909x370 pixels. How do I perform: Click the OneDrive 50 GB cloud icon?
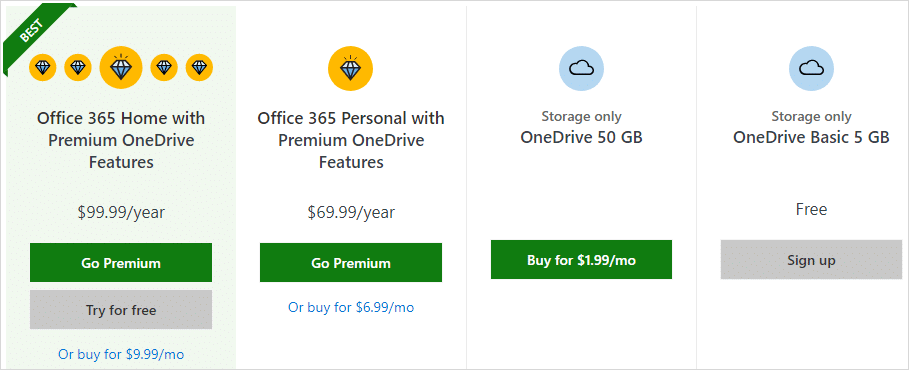[x=581, y=69]
